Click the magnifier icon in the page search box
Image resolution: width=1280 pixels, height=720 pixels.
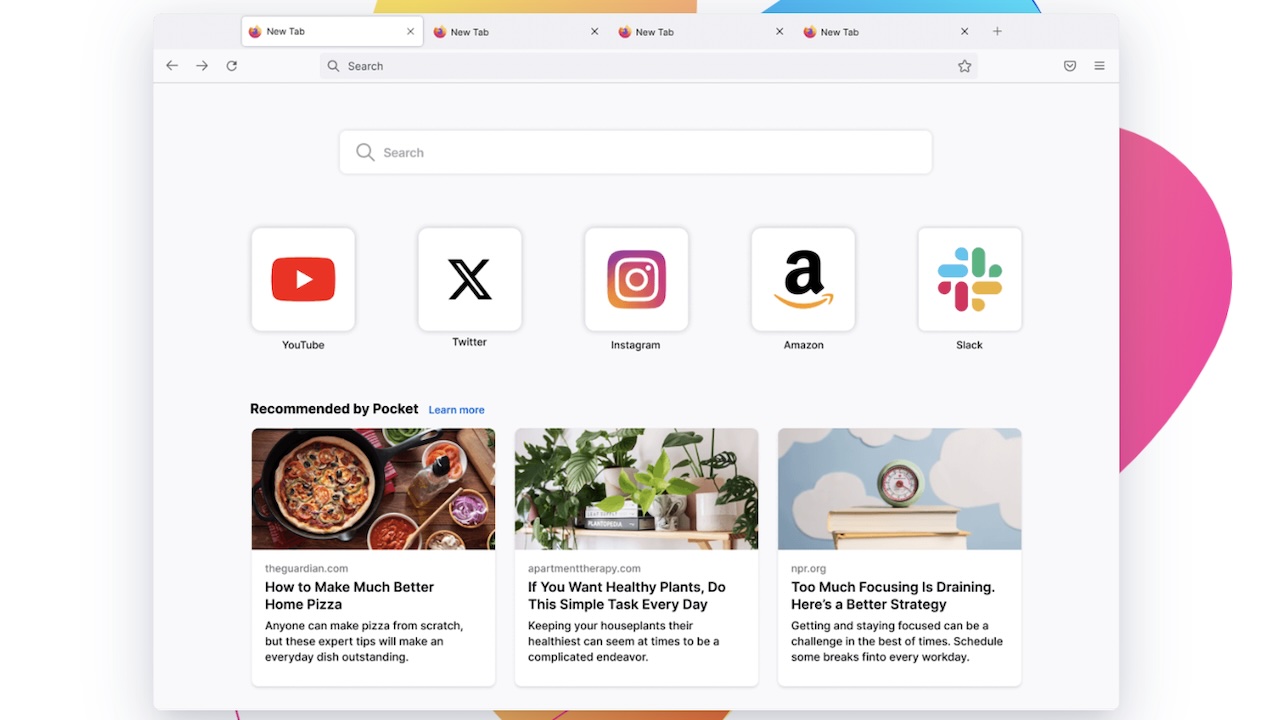[x=366, y=152]
